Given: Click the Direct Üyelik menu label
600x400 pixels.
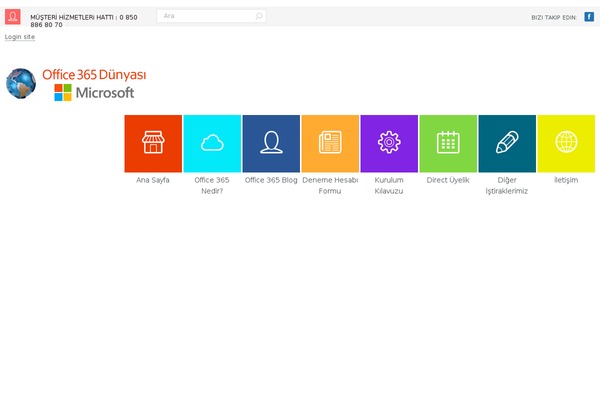Looking at the screenshot, I should tap(448, 180).
